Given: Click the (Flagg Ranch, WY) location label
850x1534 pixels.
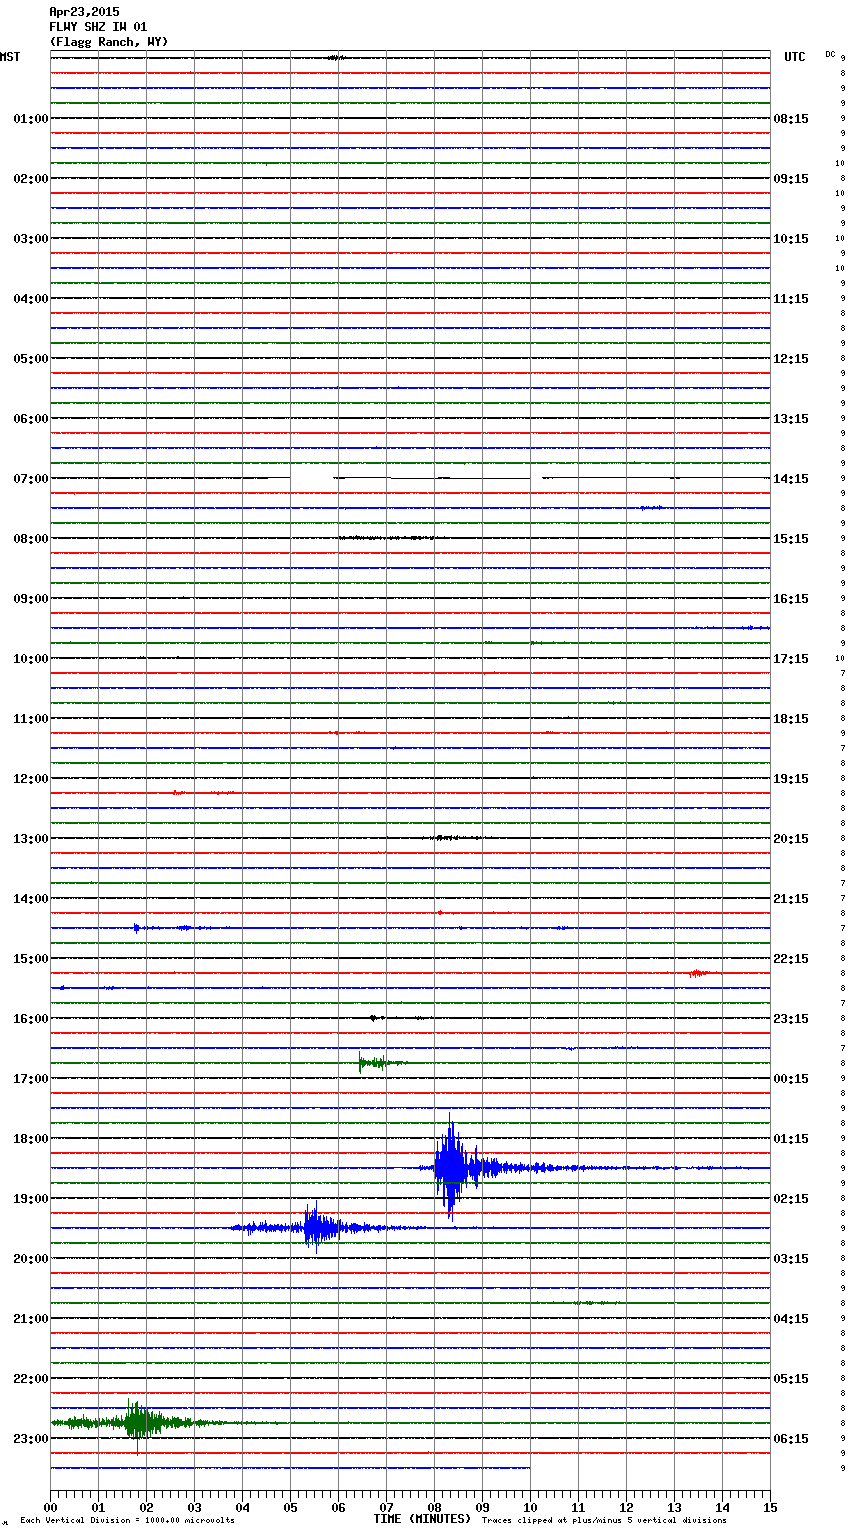Looking at the screenshot, I should click(x=109, y=42).
